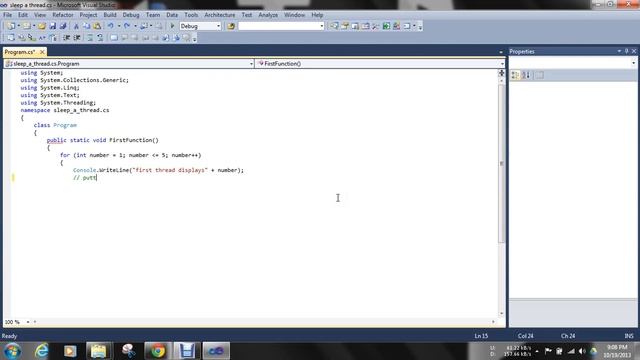640x360 pixels.
Task: Open the File menu
Action: click(7, 15)
